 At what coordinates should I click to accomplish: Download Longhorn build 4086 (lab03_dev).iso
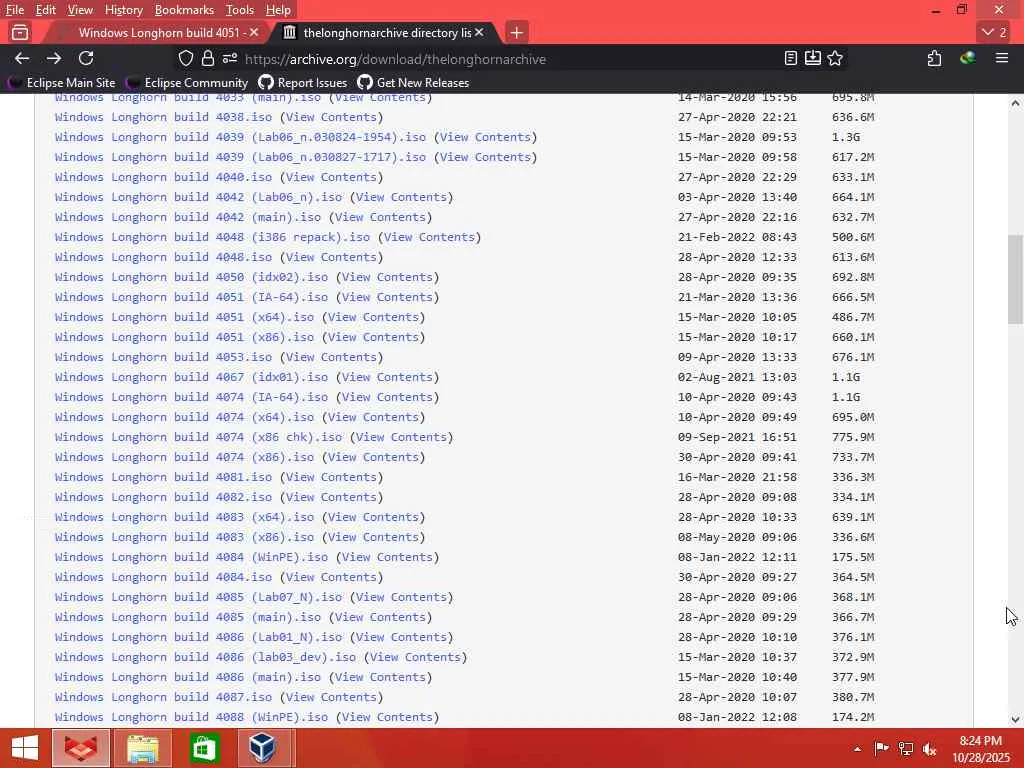coord(205,657)
